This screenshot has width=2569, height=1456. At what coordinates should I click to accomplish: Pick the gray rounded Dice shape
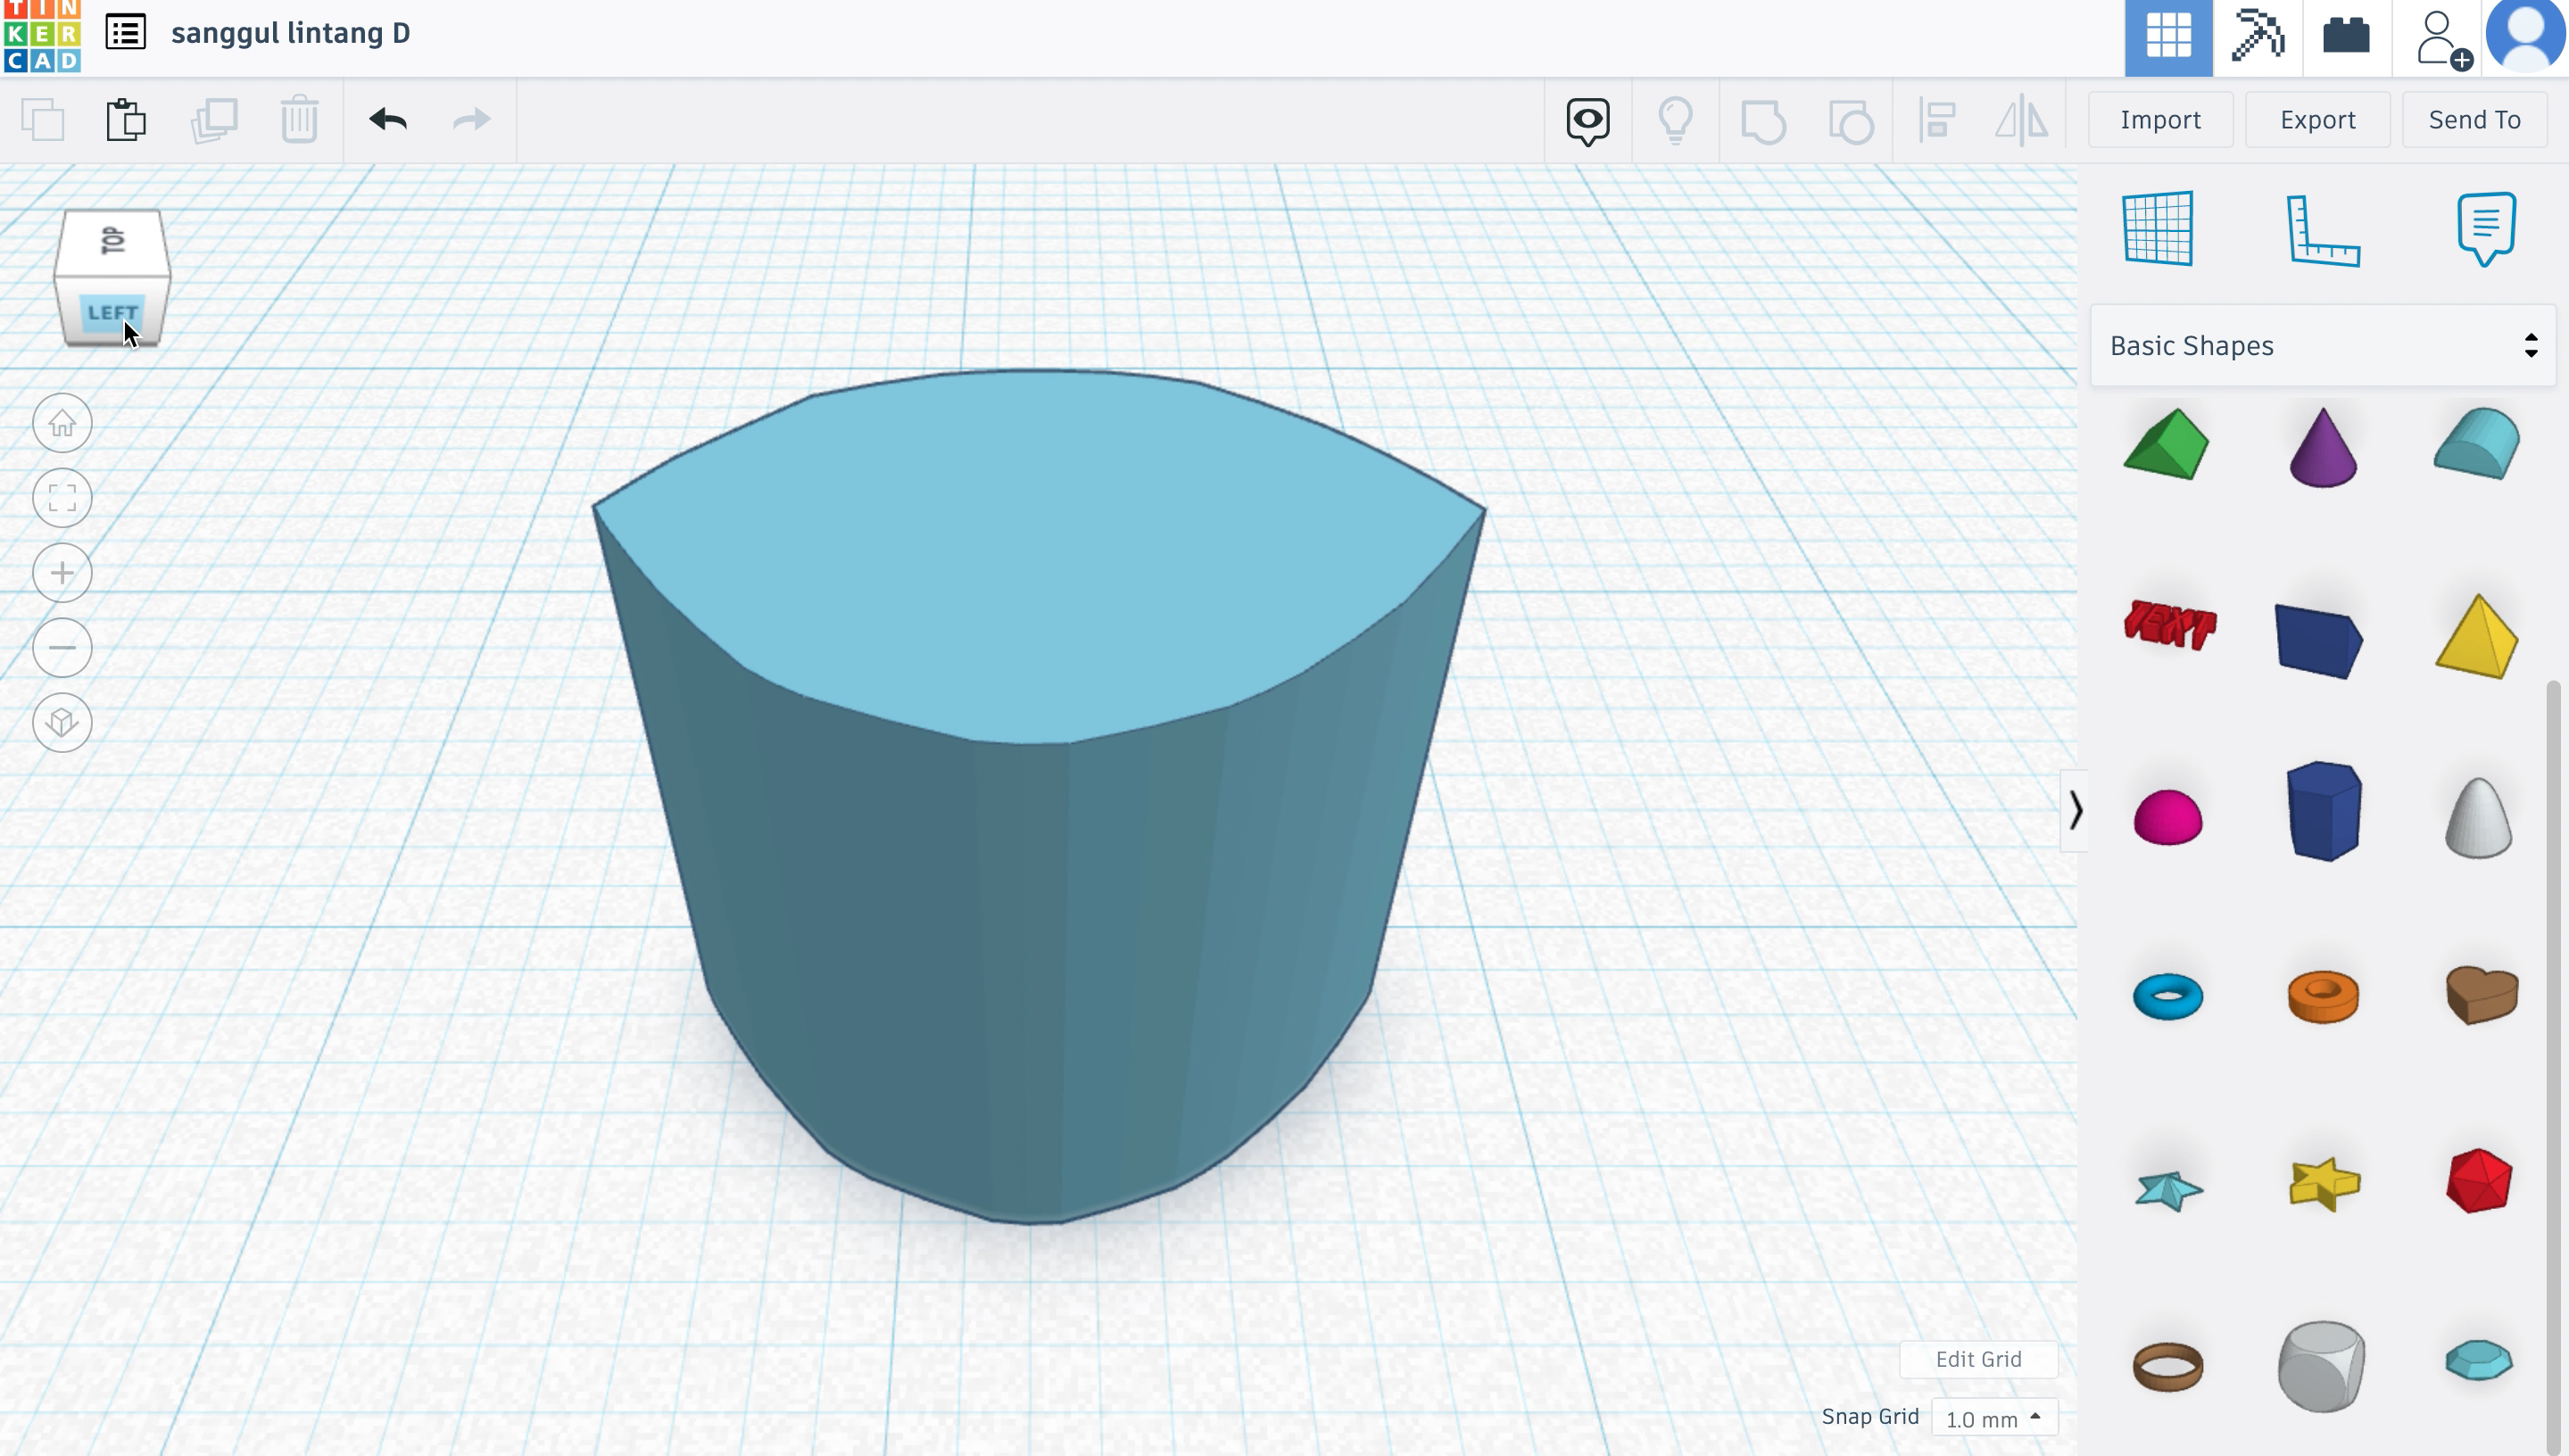(x=2322, y=1367)
